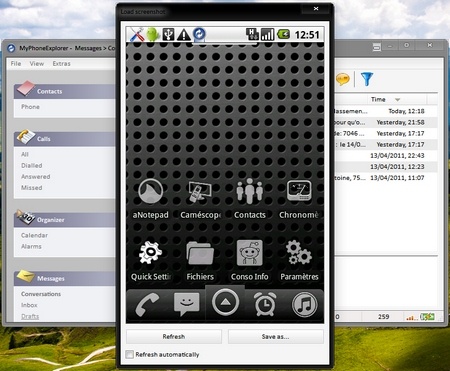Tap the alarm clock dock icon

265,304
